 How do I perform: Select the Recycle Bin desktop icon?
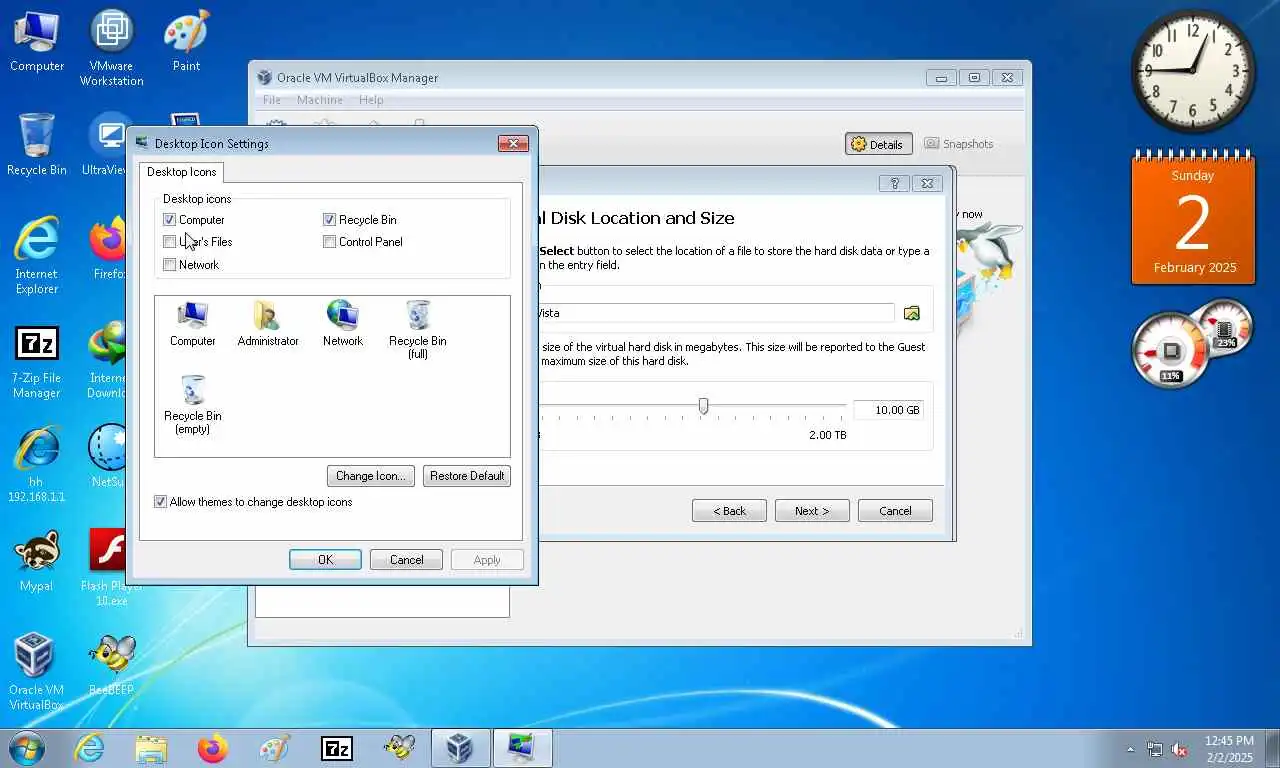coord(37,145)
